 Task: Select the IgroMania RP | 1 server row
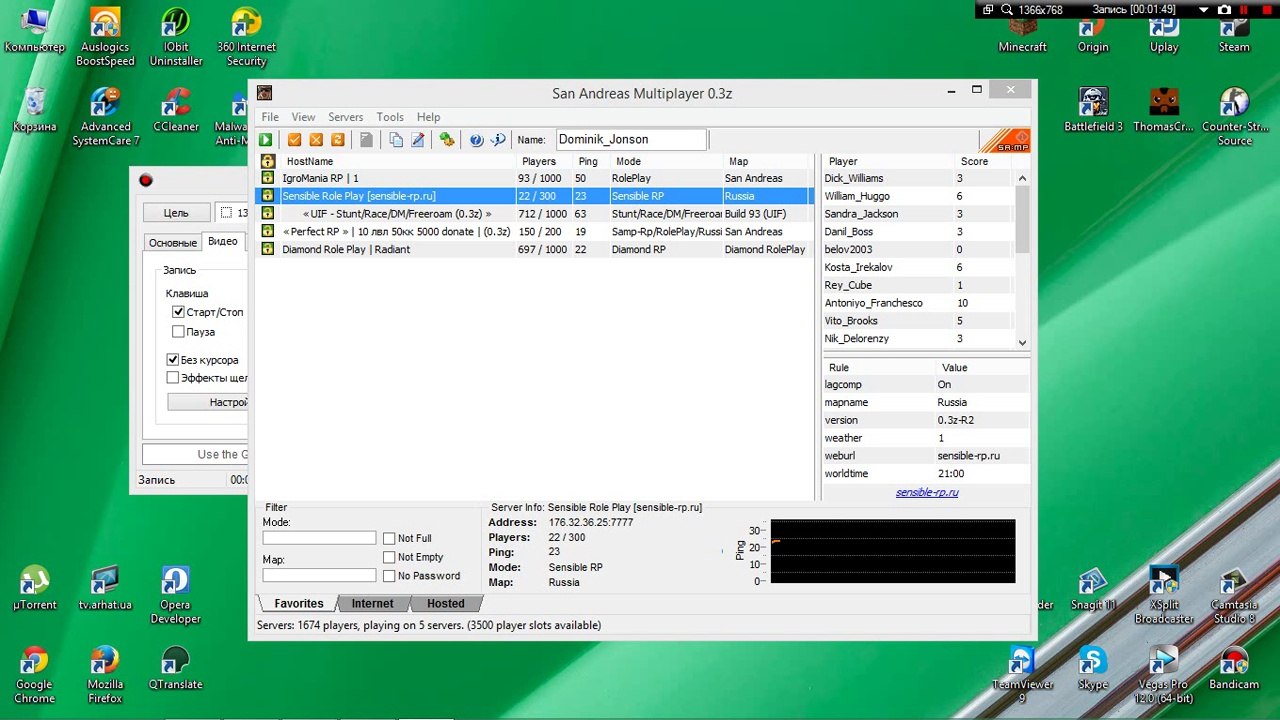pos(536,178)
